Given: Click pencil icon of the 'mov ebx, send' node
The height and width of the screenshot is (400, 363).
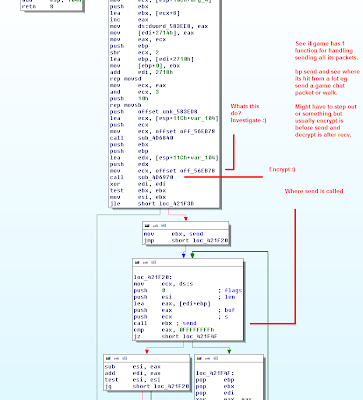Looking at the screenshot, I should [x=155, y=226].
